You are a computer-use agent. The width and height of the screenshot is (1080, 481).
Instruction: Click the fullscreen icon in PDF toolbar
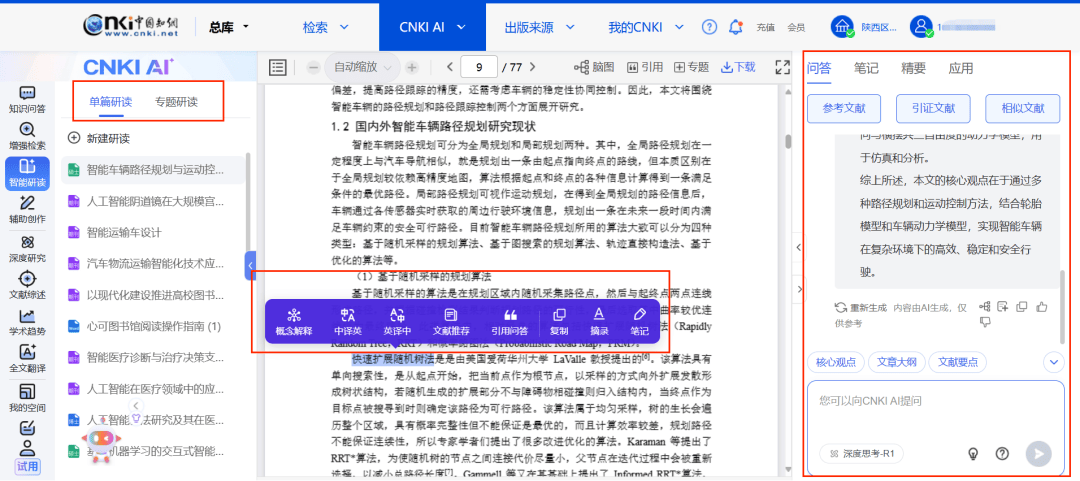(783, 67)
